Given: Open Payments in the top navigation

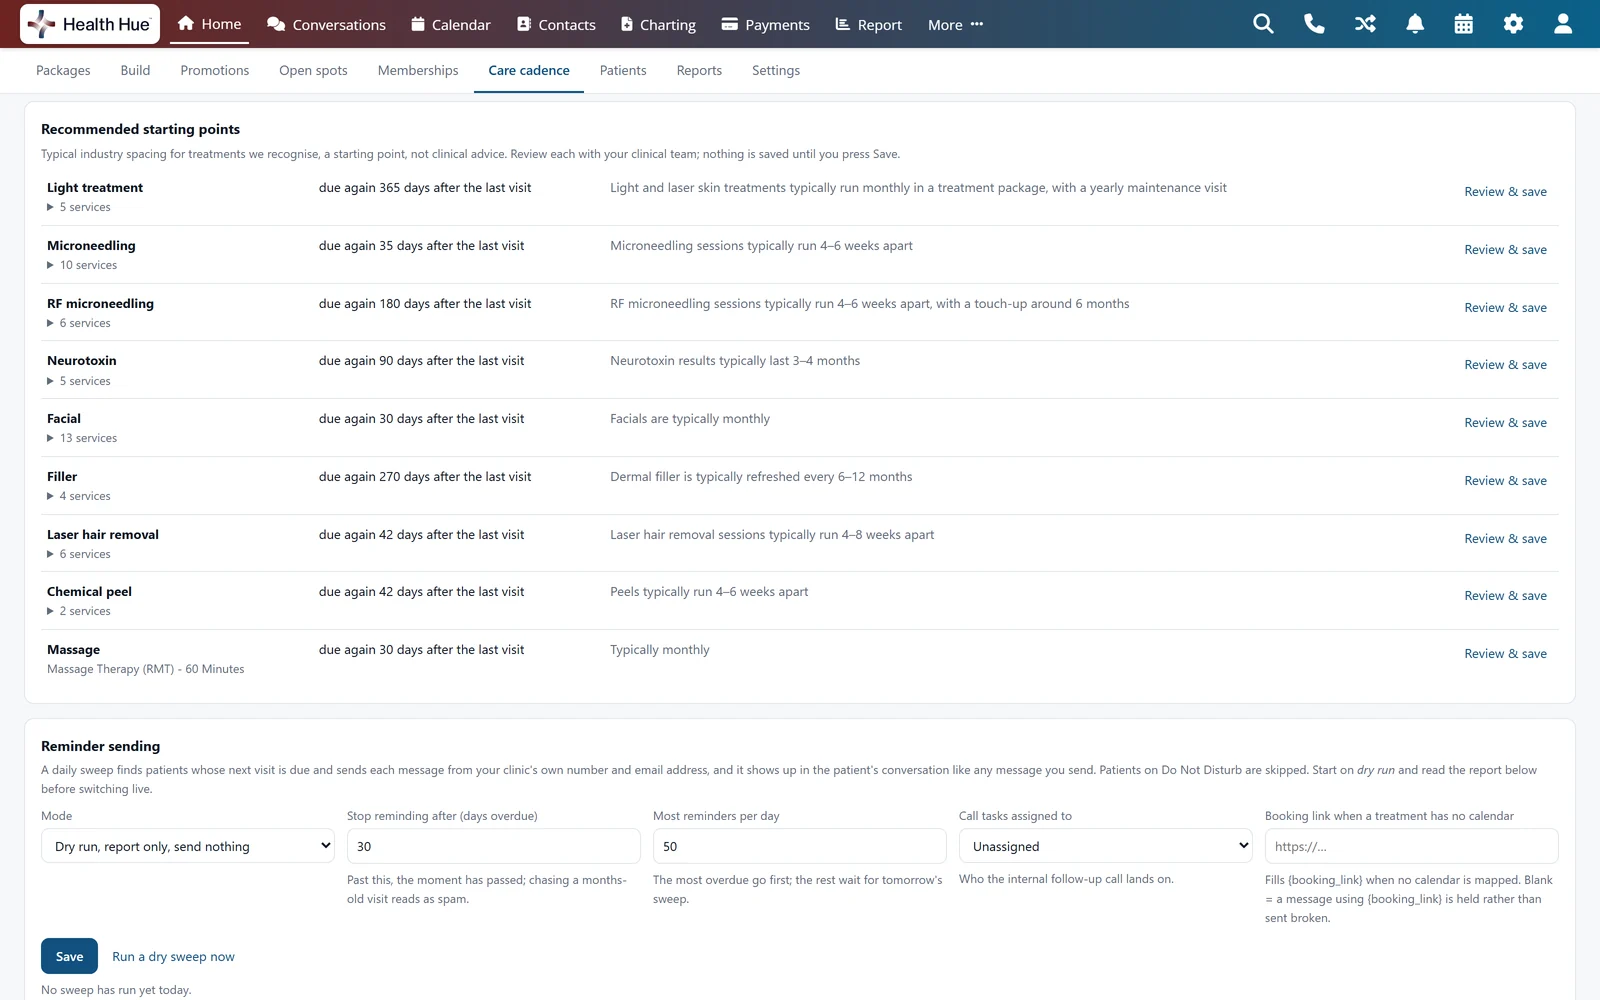Looking at the screenshot, I should (x=766, y=25).
